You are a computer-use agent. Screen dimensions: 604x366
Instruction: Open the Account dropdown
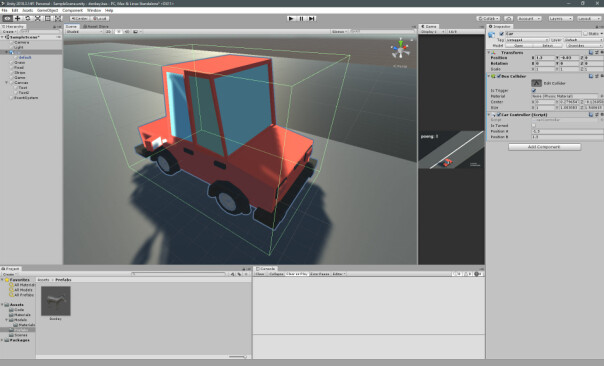(529, 18)
